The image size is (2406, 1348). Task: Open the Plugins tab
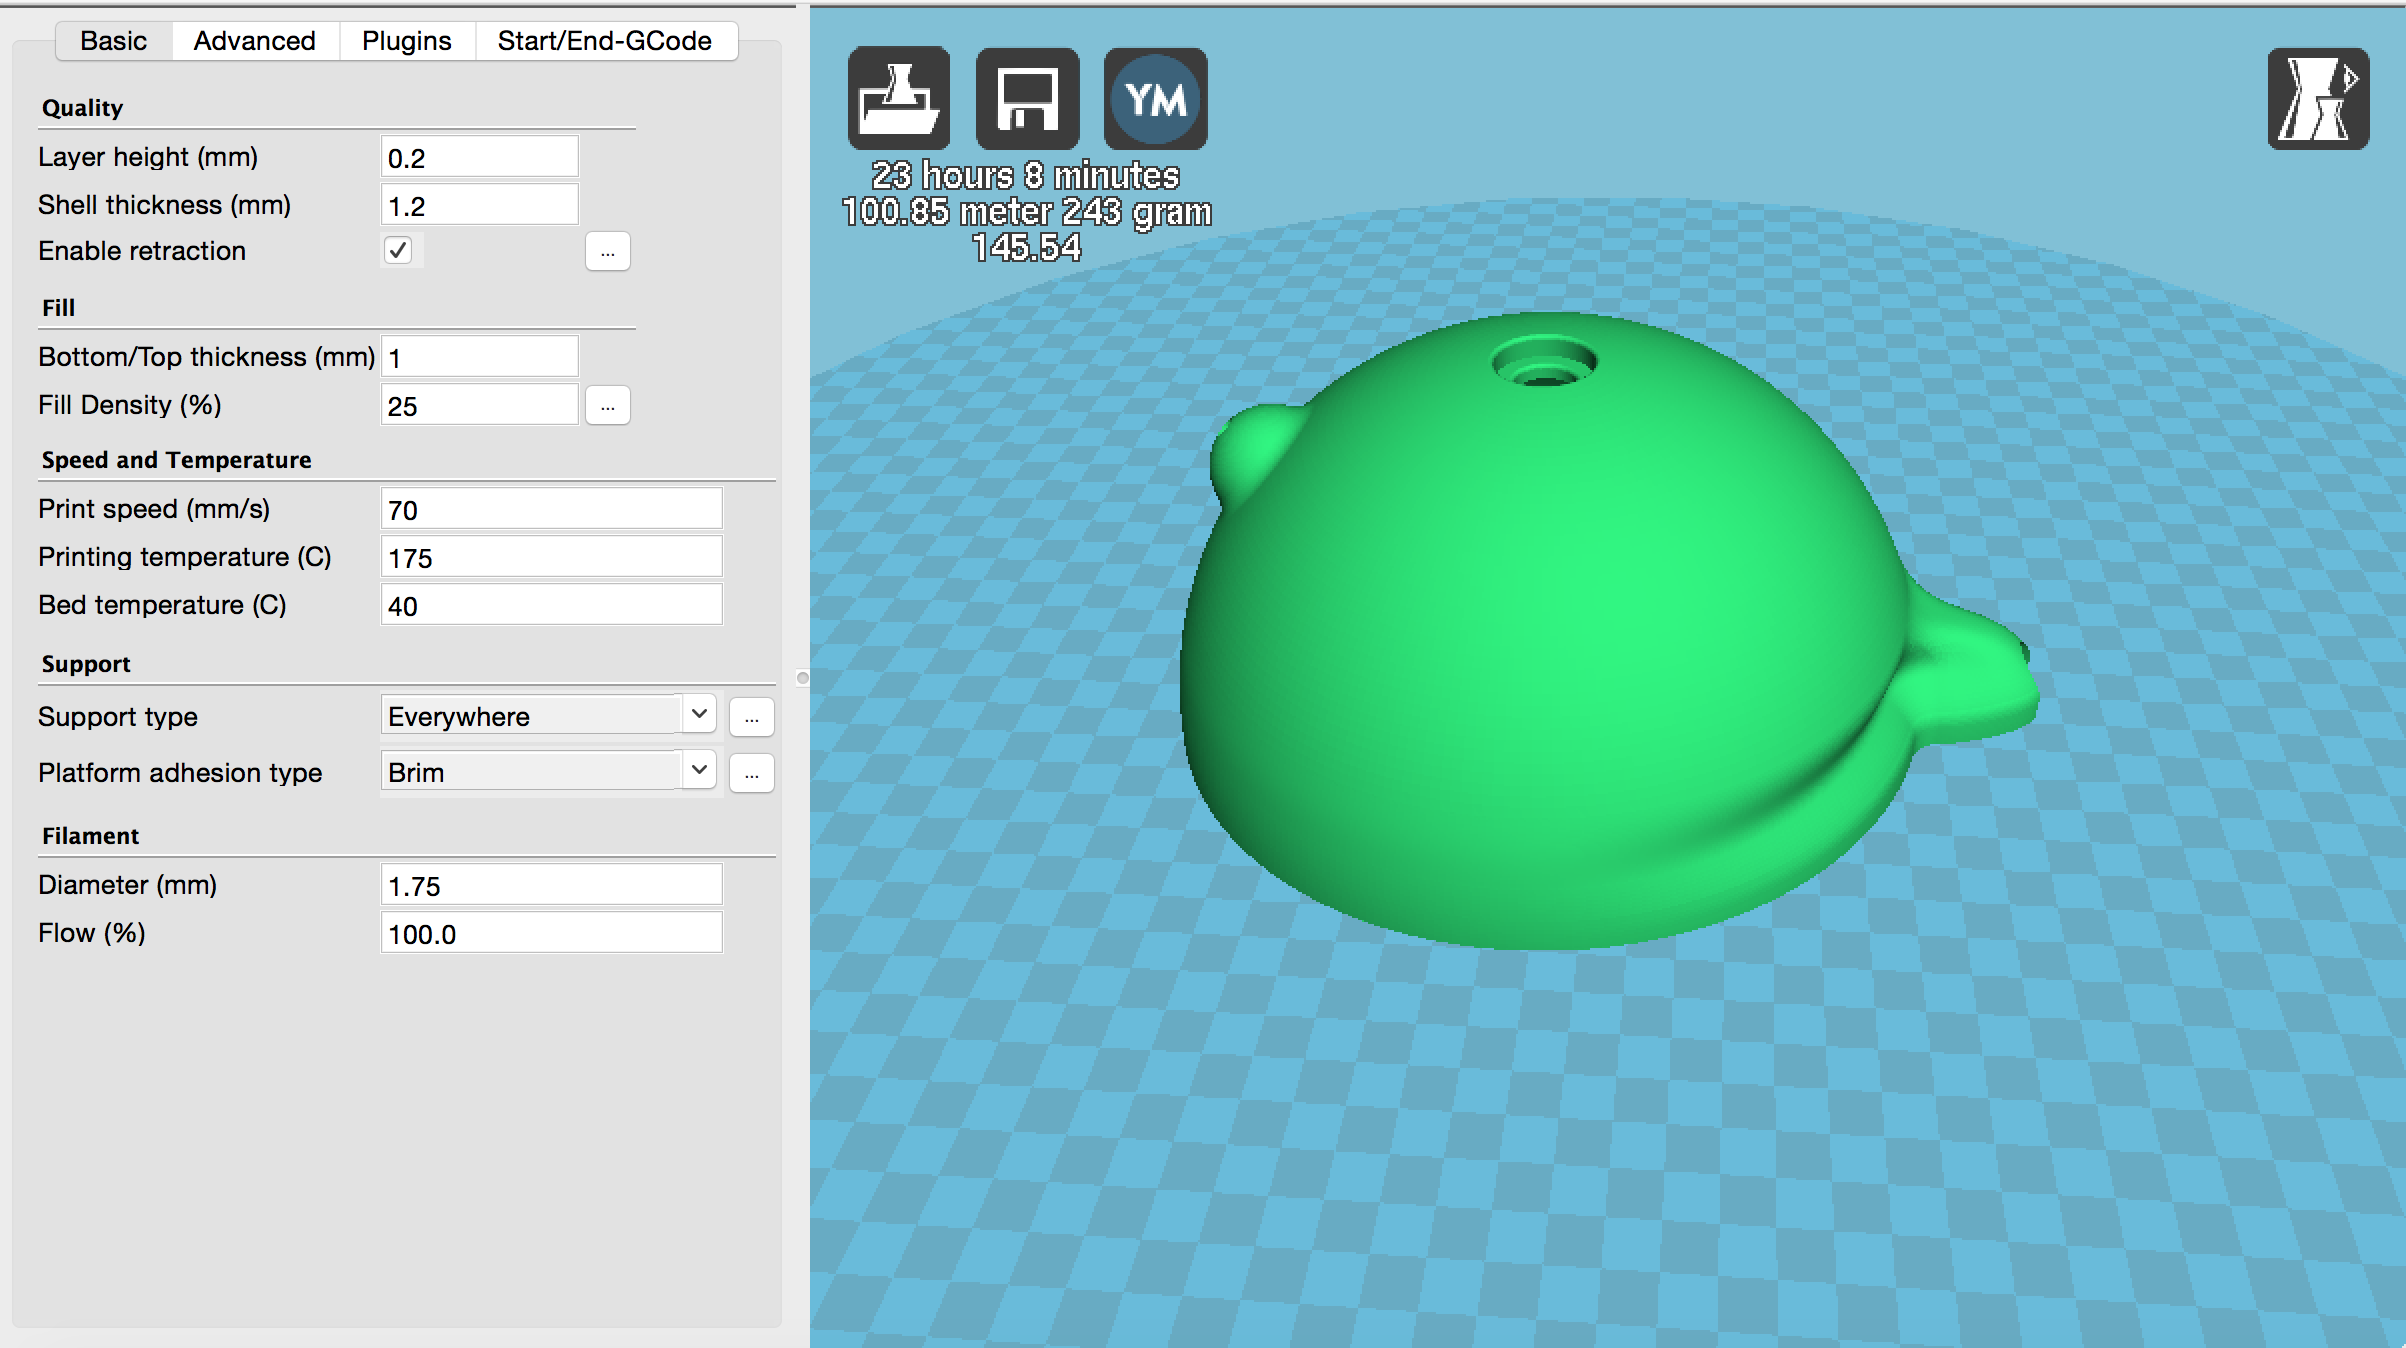click(406, 41)
